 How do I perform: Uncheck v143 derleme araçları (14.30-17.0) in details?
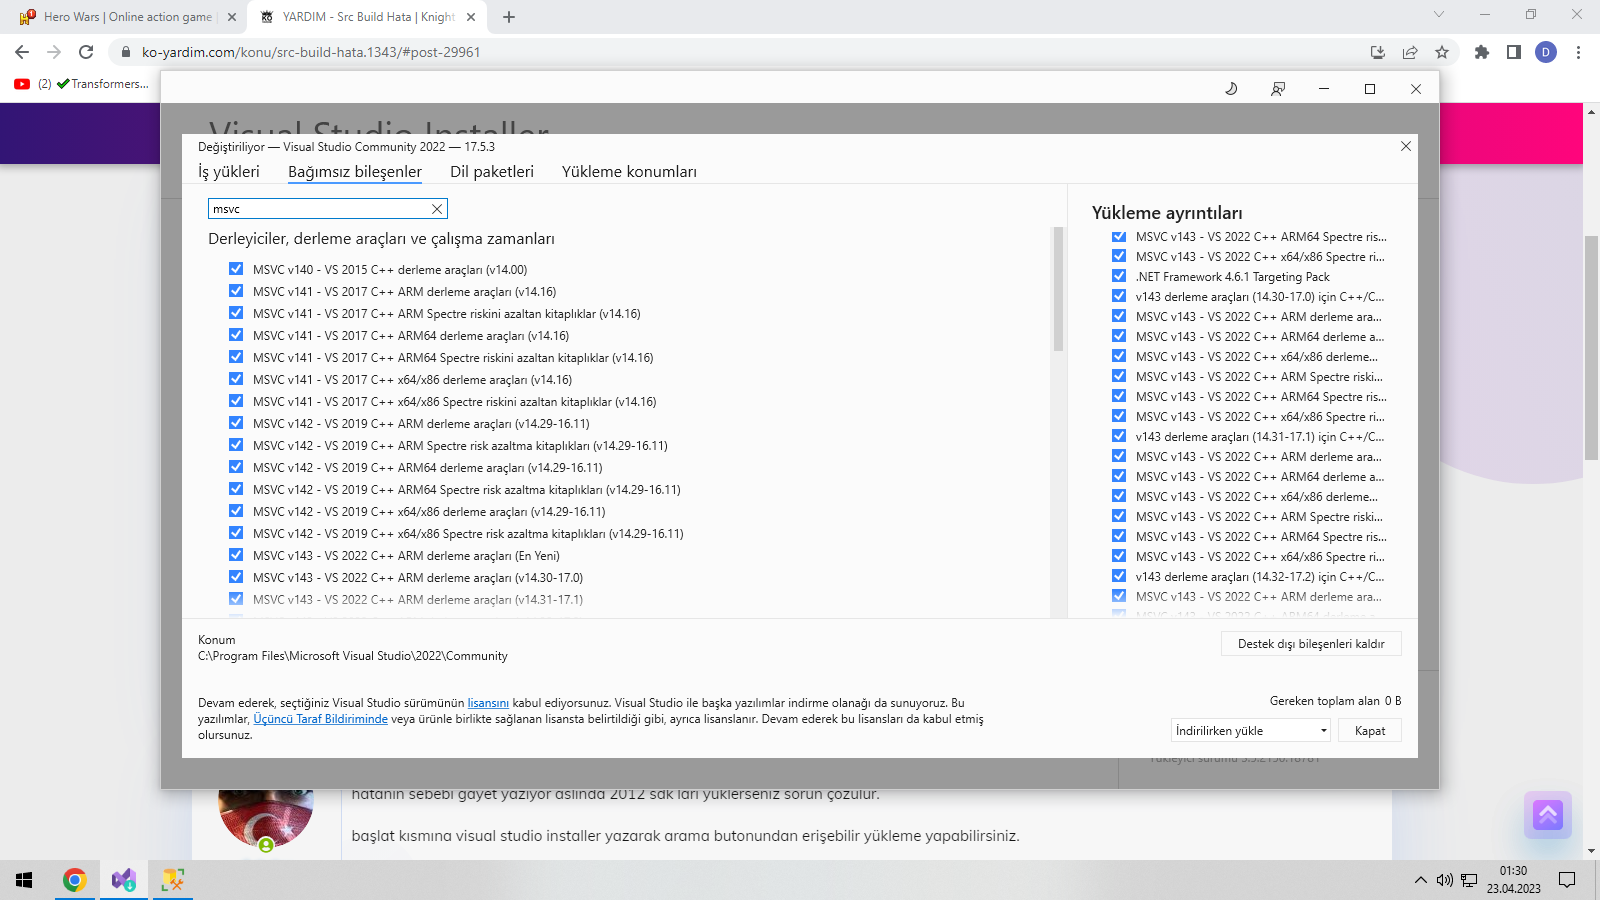[x=1119, y=296]
